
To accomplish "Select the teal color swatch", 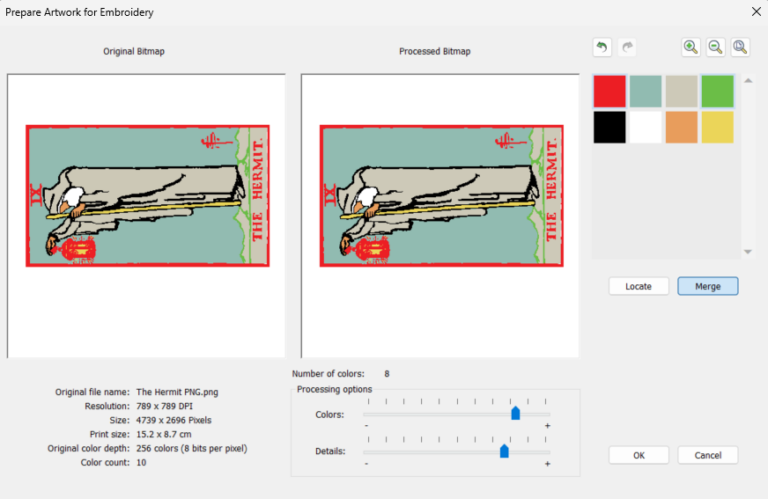I will tap(646, 91).
